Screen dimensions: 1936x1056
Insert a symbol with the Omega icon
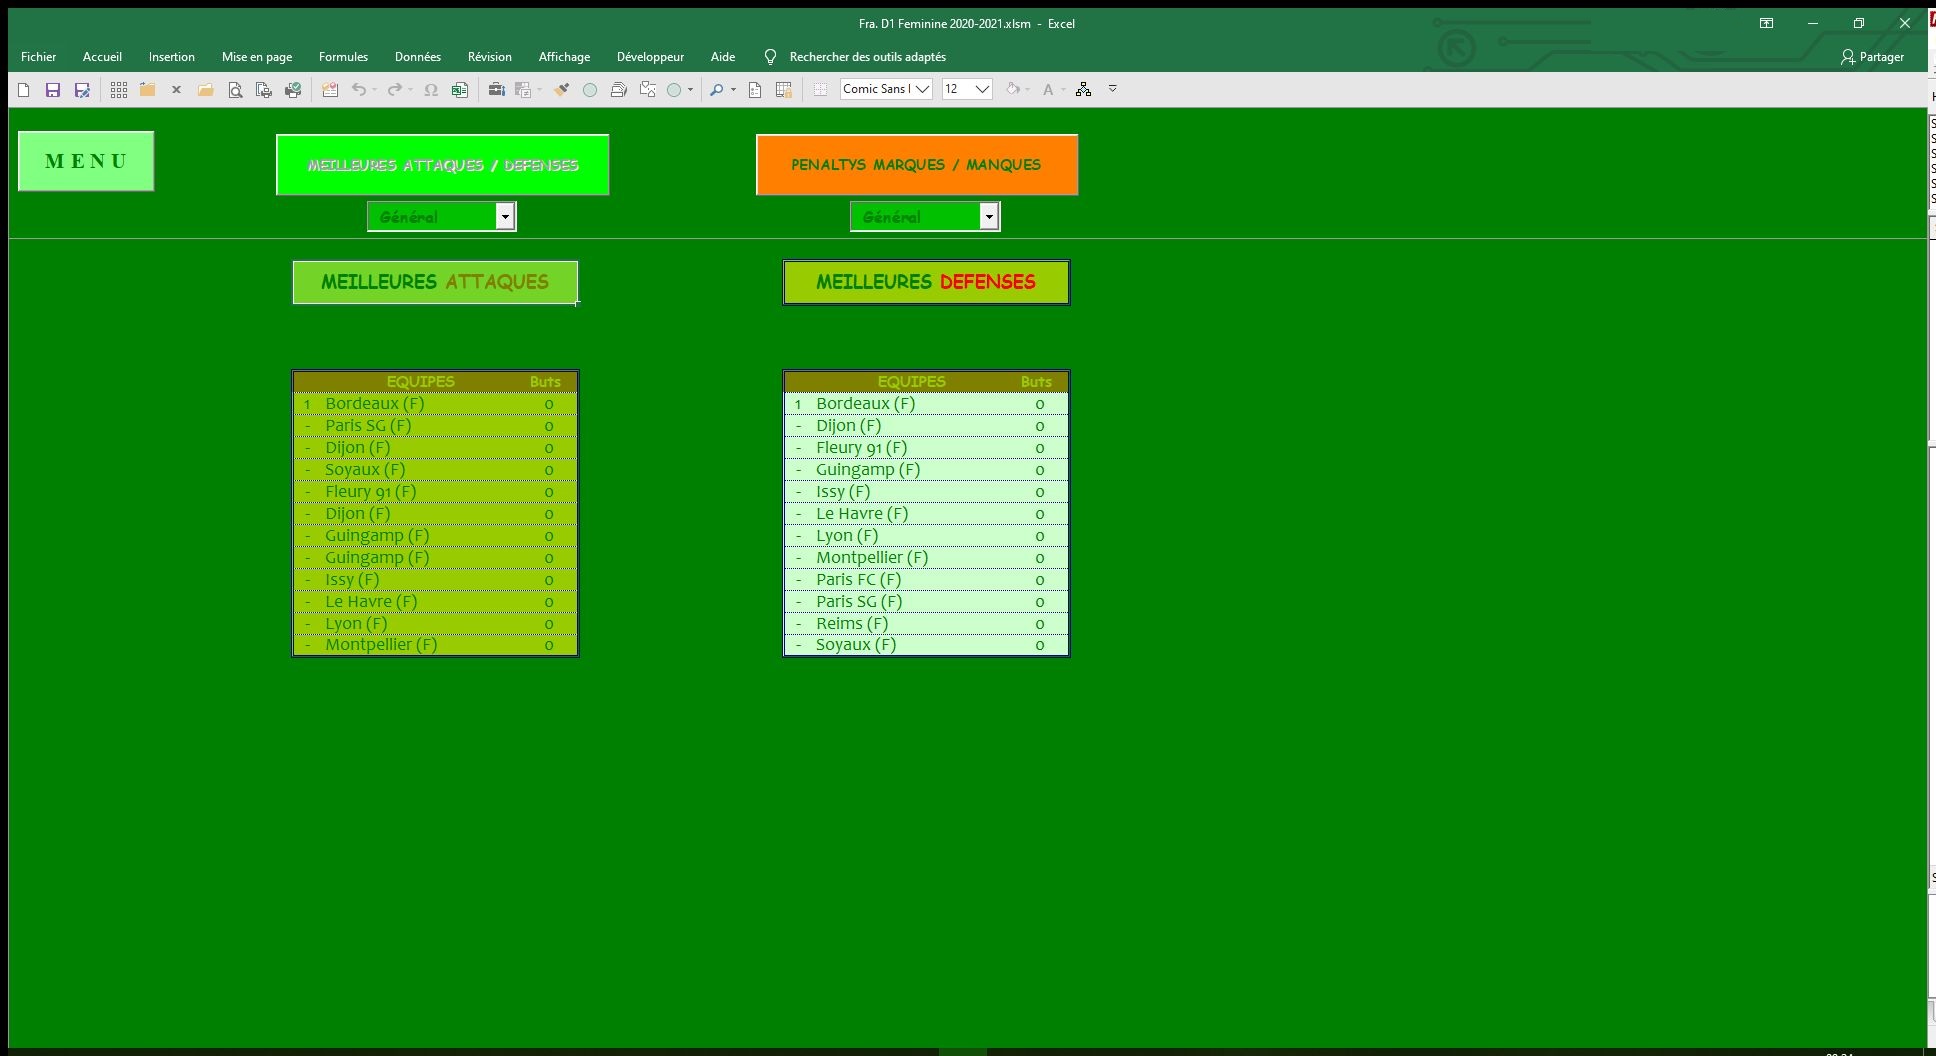click(x=431, y=90)
